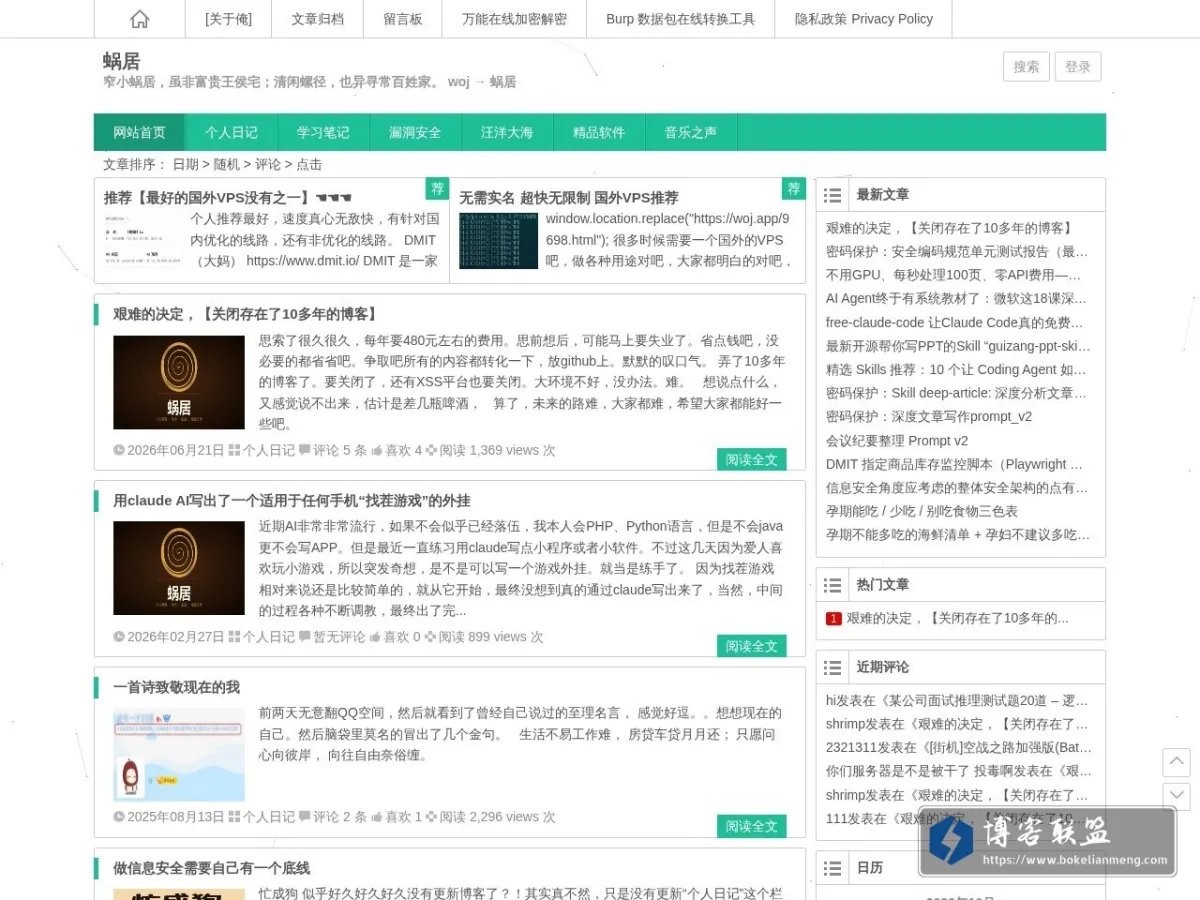Click the scroll-to-bottom arrow button
This screenshot has height=900, width=1200.
1177,796
